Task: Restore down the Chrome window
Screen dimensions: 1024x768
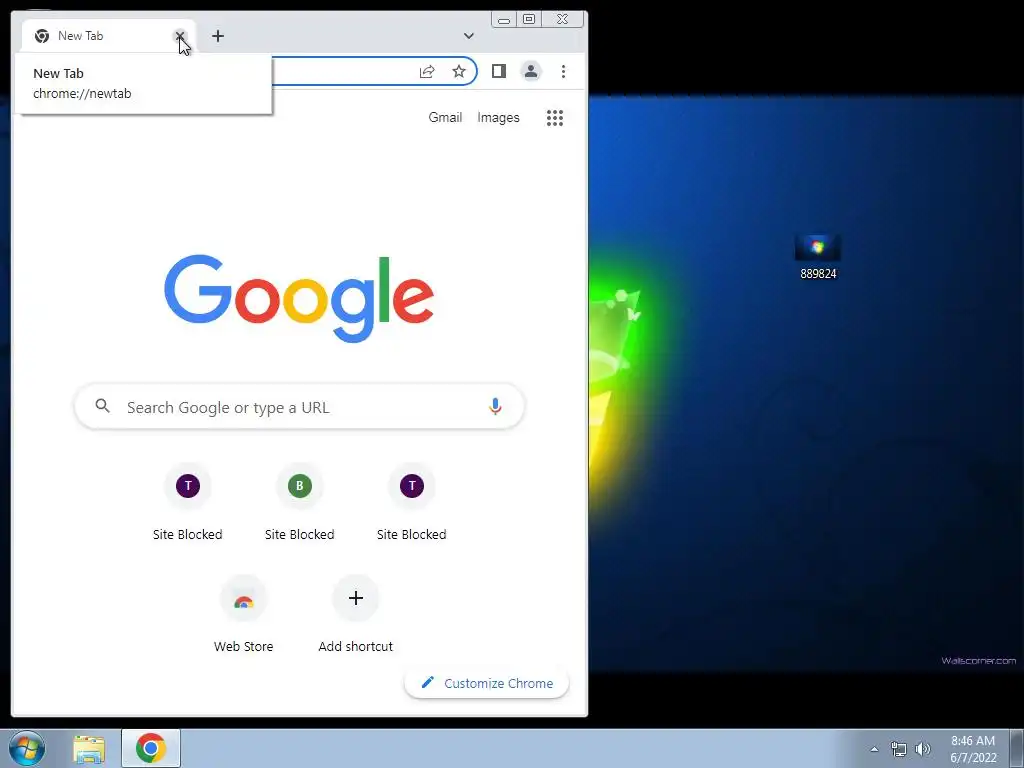Action: coord(529,20)
